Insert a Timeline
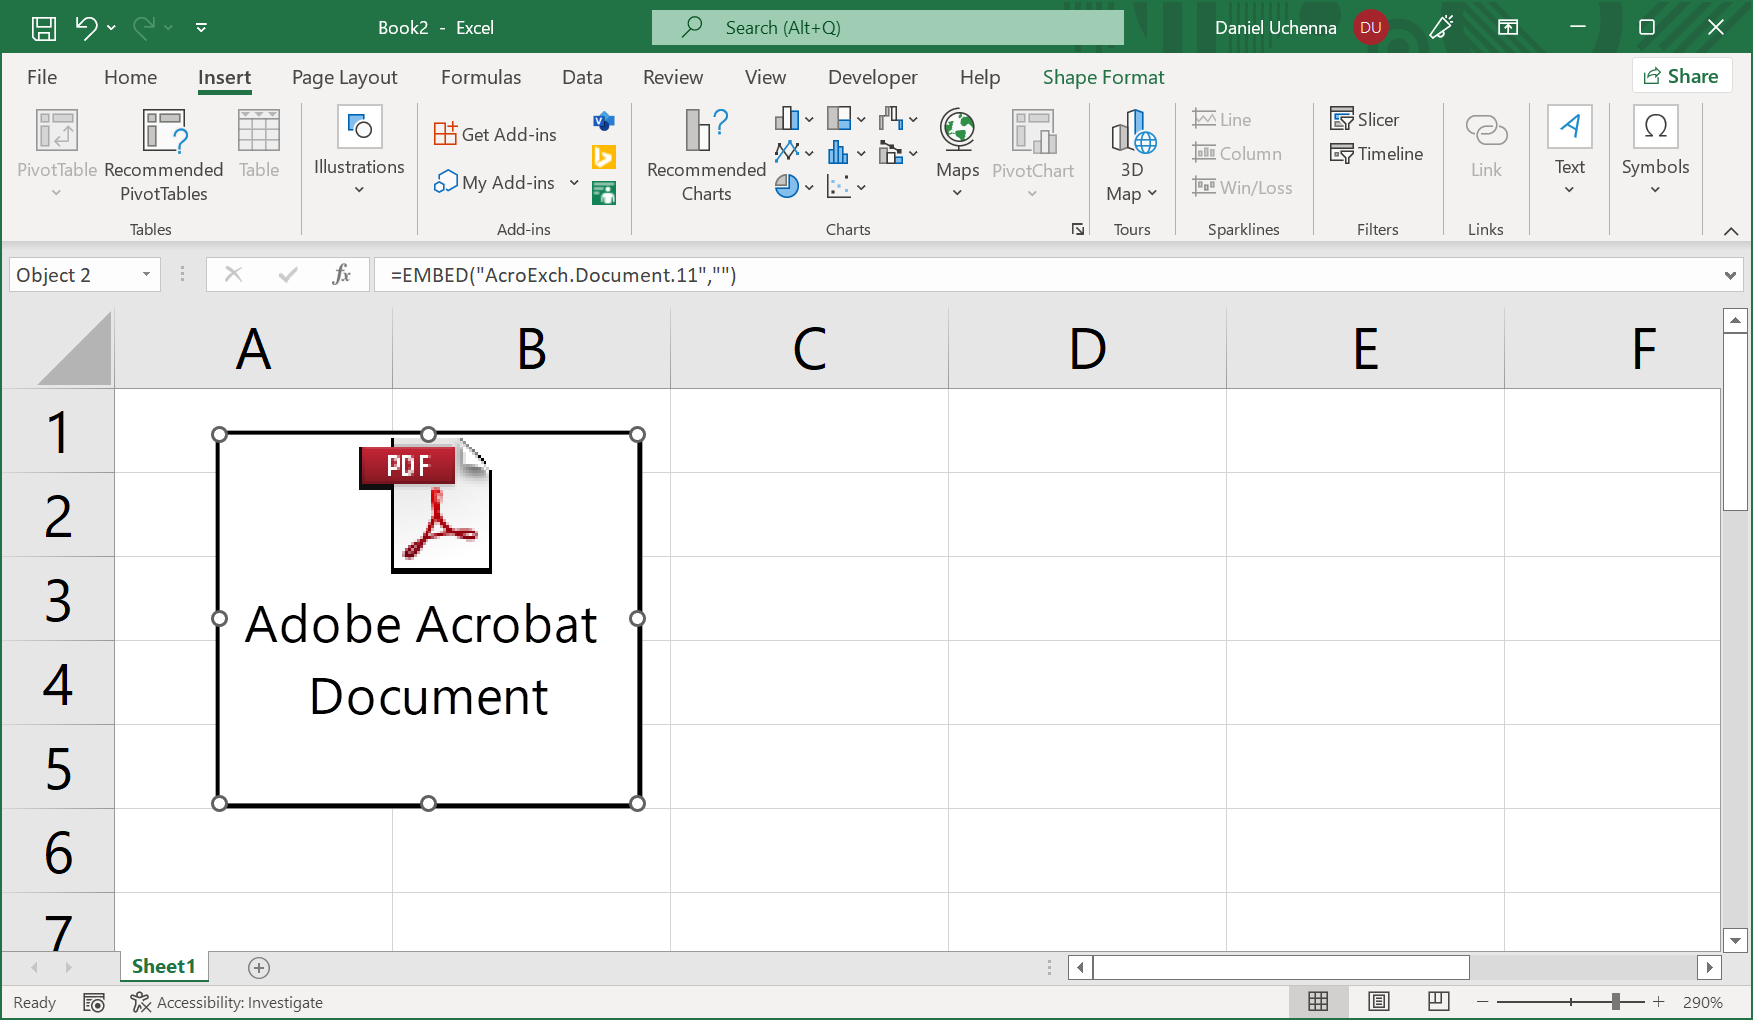 (x=1377, y=153)
